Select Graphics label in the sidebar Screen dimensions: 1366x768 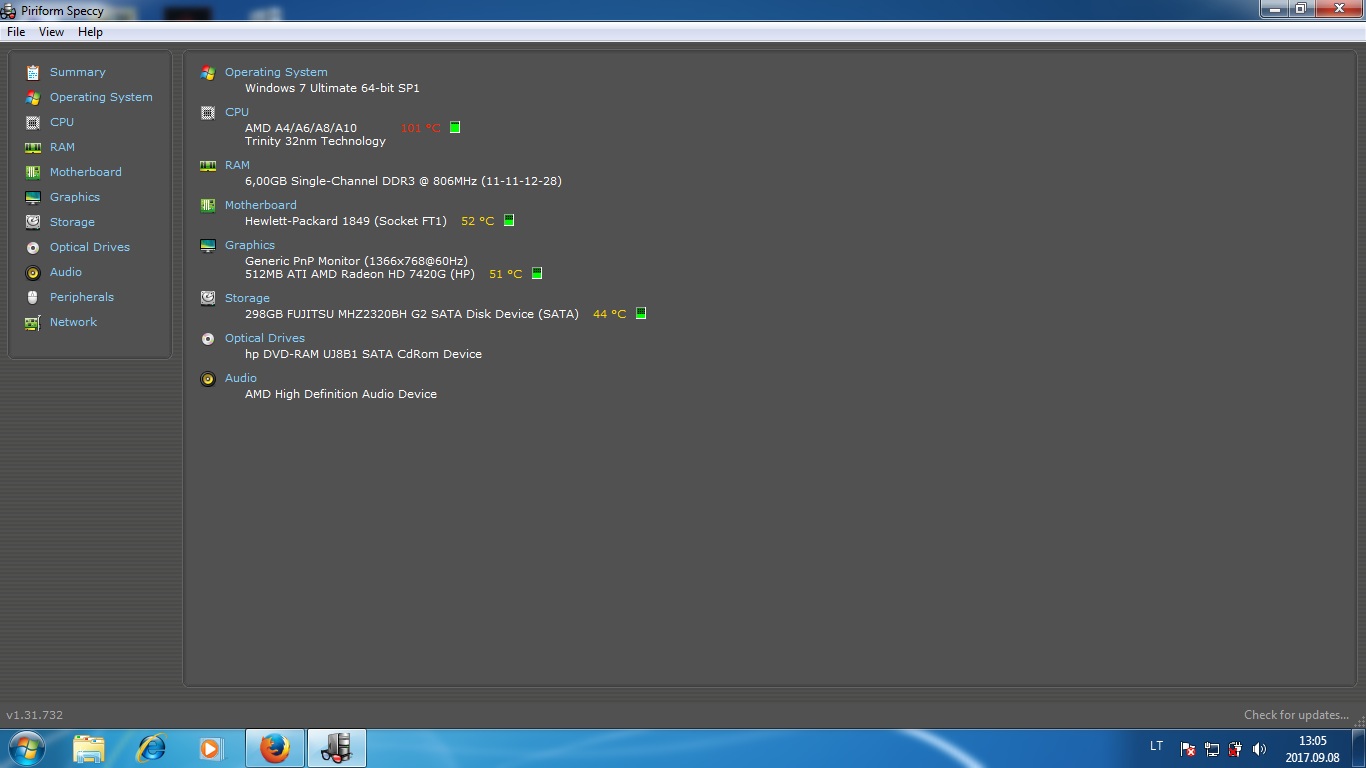click(x=75, y=197)
